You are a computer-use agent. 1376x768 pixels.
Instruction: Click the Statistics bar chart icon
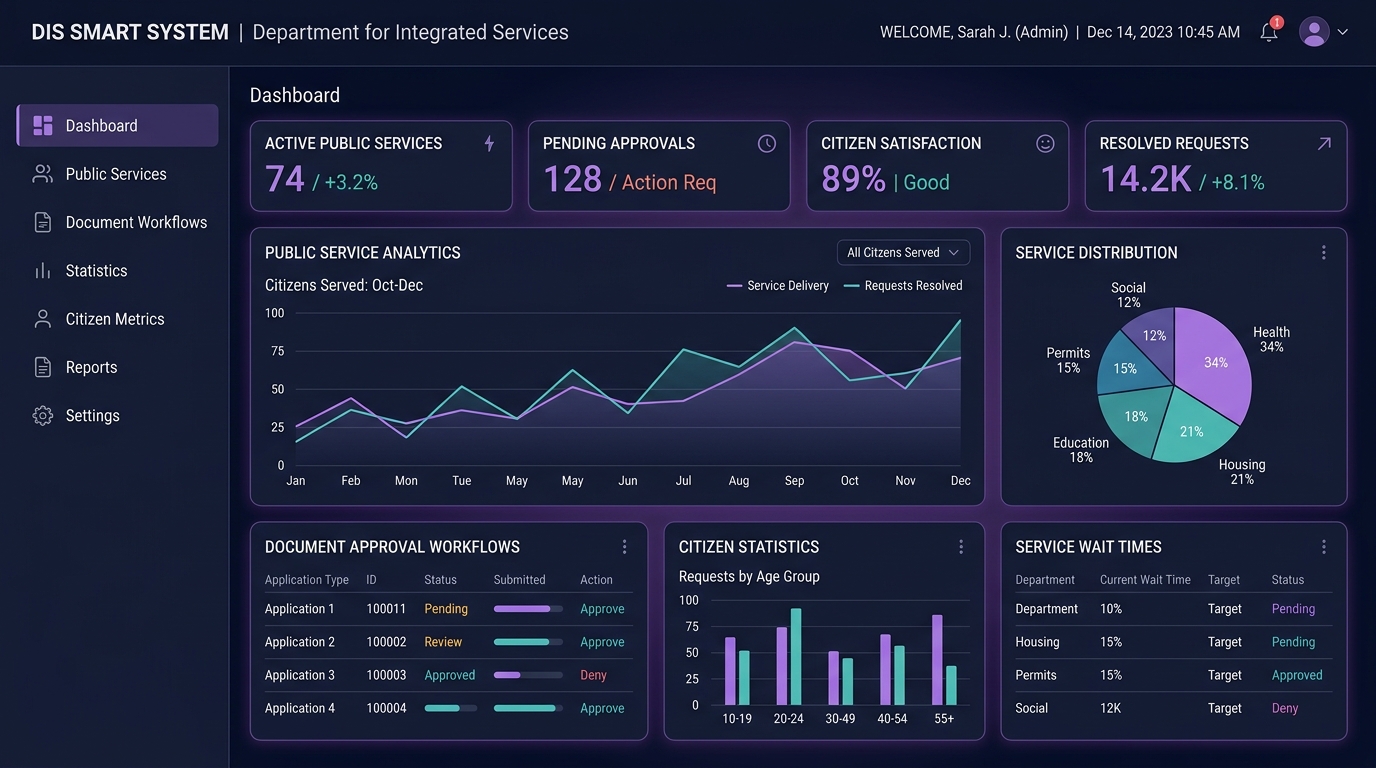pyautogui.click(x=43, y=271)
